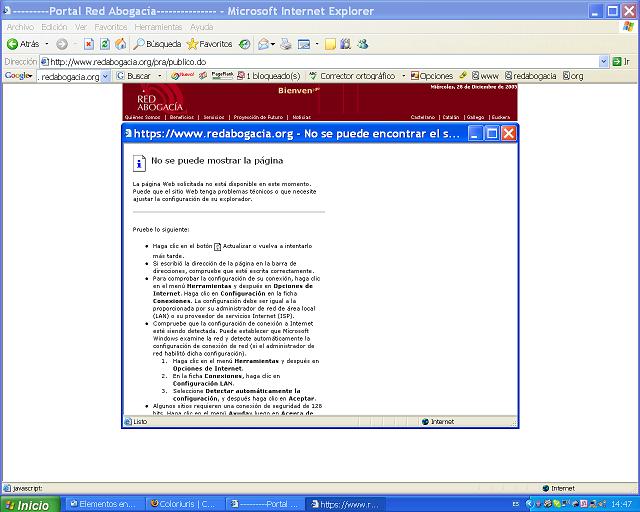This screenshot has width=640, height=512.
Task: Open the Herramientas menu
Action: (158, 27)
